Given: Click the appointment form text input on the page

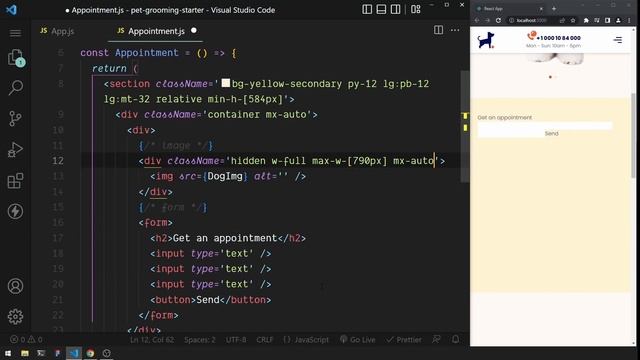Looking at the screenshot, I should tap(545, 125).
